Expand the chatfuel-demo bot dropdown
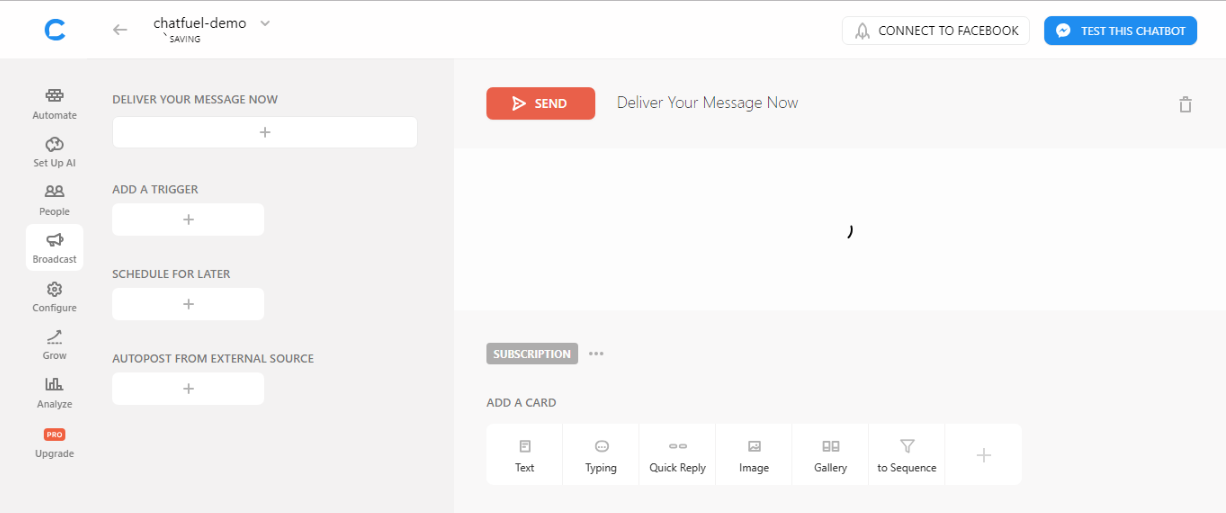This screenshot has width=1226, height=513. point(265,24)
